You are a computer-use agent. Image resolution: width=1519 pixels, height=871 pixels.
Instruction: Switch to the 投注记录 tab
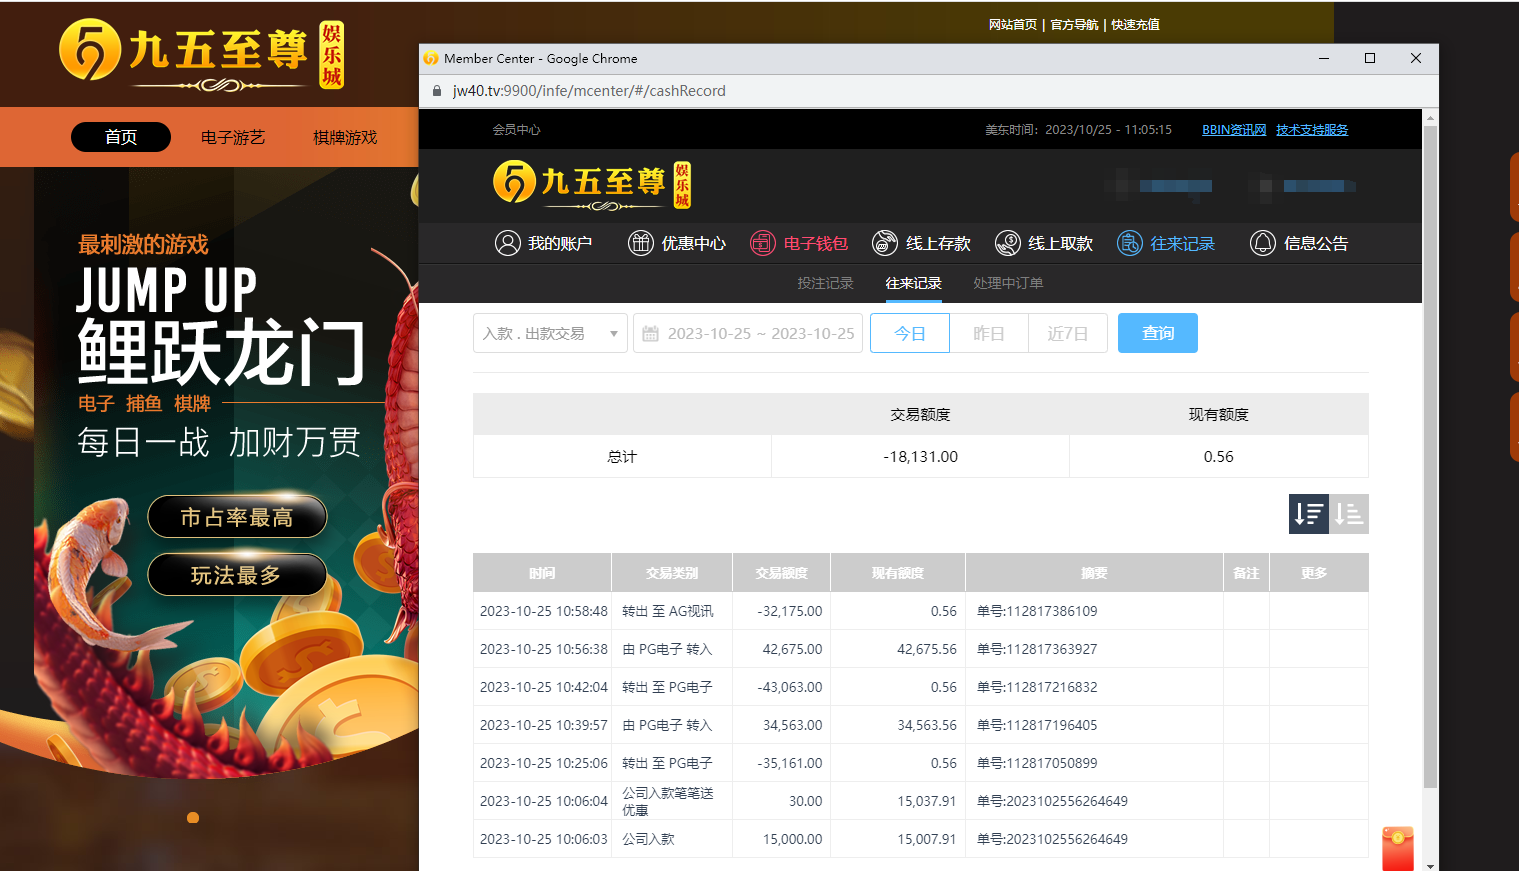[825, 283]
